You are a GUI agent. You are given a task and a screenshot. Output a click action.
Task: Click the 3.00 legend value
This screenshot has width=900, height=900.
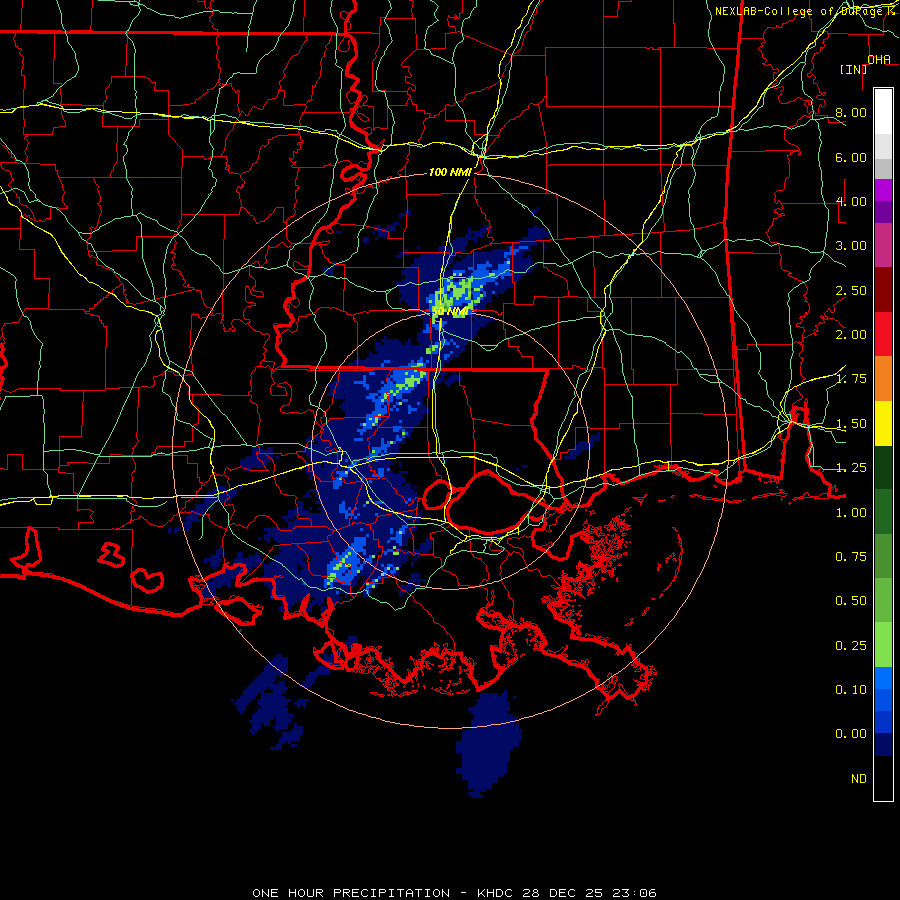pyautogui.click(x=851, y=246)
